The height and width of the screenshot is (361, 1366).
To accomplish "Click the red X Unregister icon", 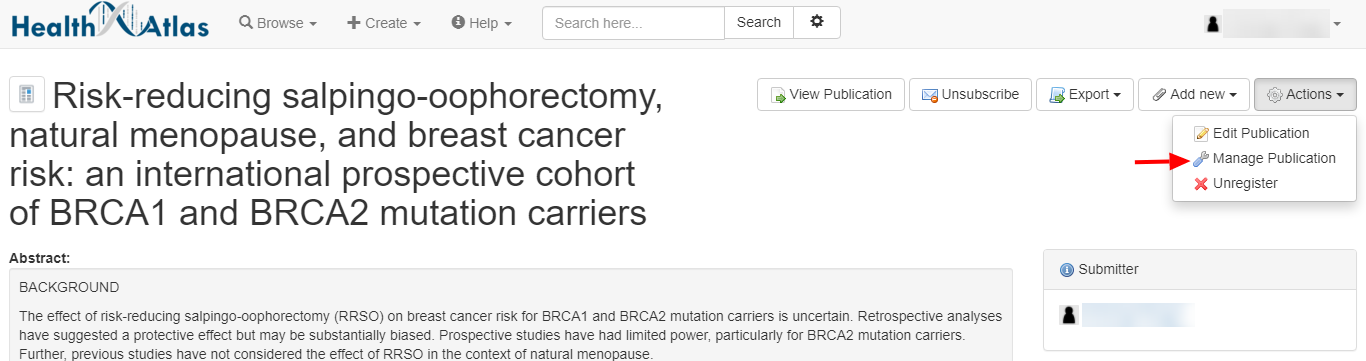I will (1201, 184).
